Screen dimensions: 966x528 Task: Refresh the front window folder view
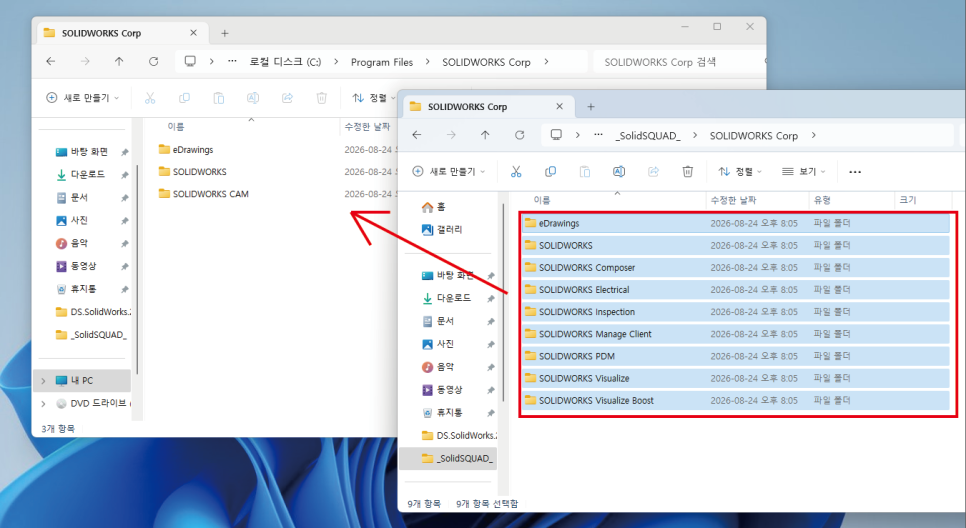[520, 135]
